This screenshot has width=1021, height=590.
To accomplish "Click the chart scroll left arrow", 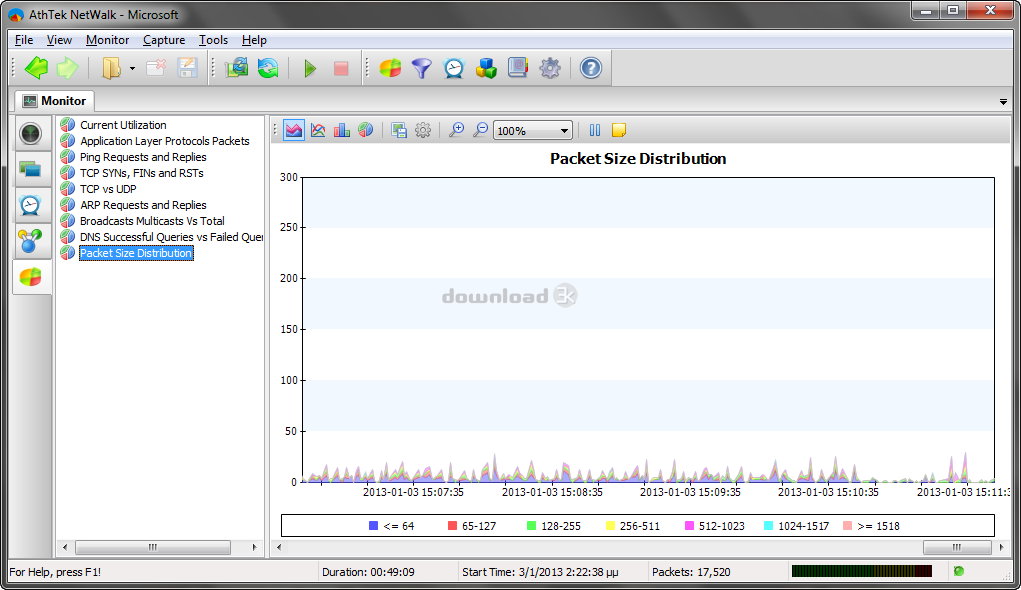I will tap(279, 547).
